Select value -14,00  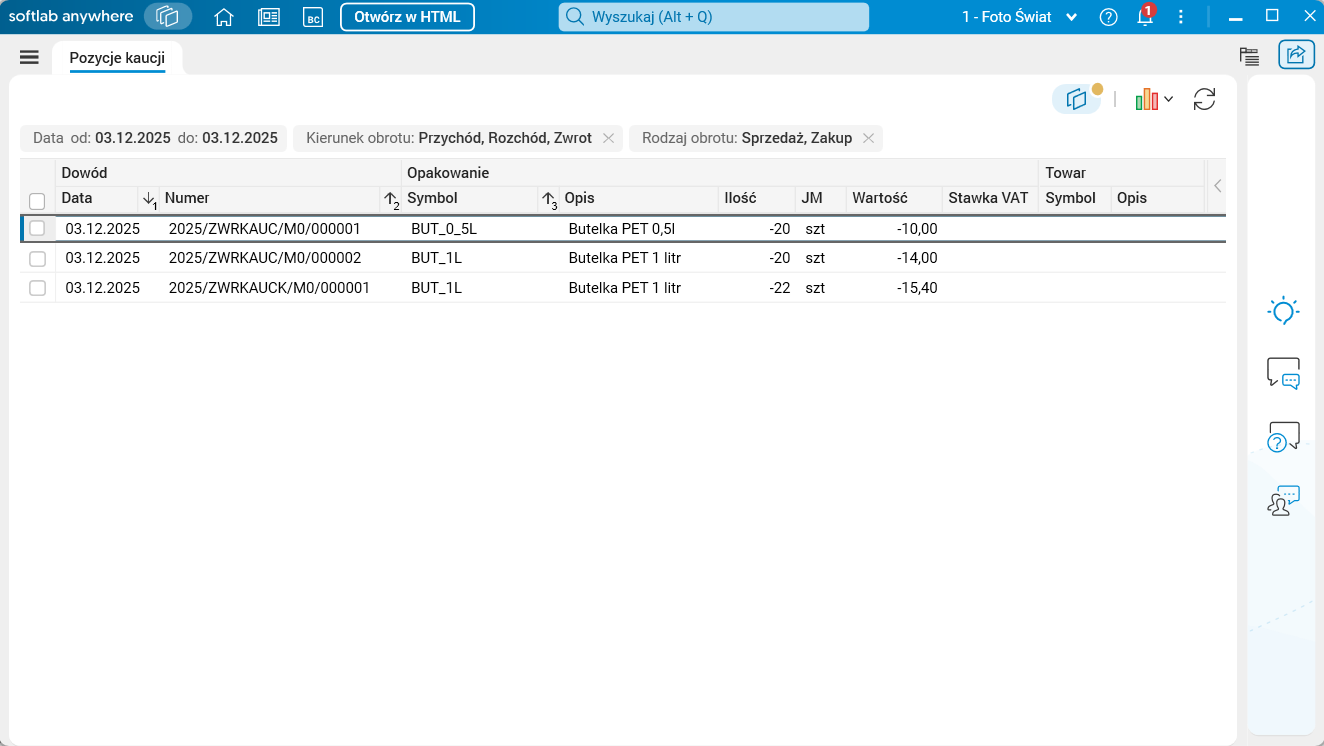[917, 258]
